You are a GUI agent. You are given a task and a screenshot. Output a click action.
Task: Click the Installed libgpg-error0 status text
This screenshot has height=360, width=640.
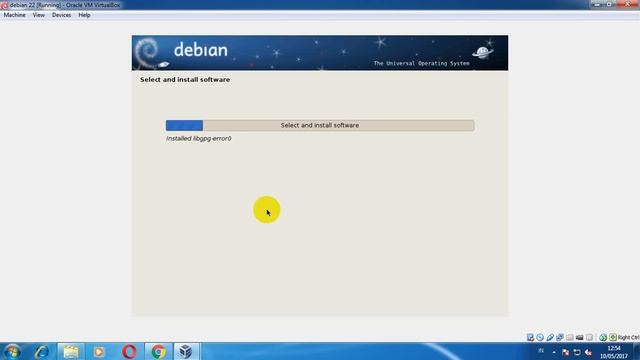tap(198, 138)
